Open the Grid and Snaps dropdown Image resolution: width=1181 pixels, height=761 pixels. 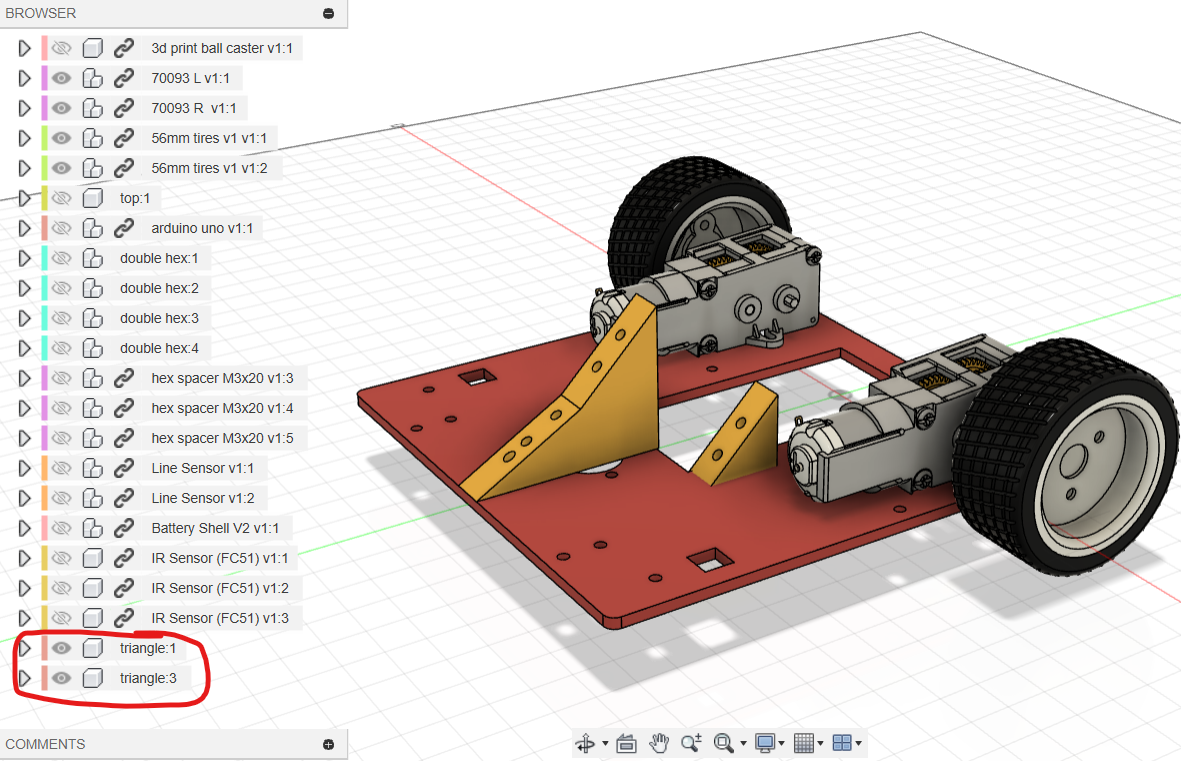[805, 743]
